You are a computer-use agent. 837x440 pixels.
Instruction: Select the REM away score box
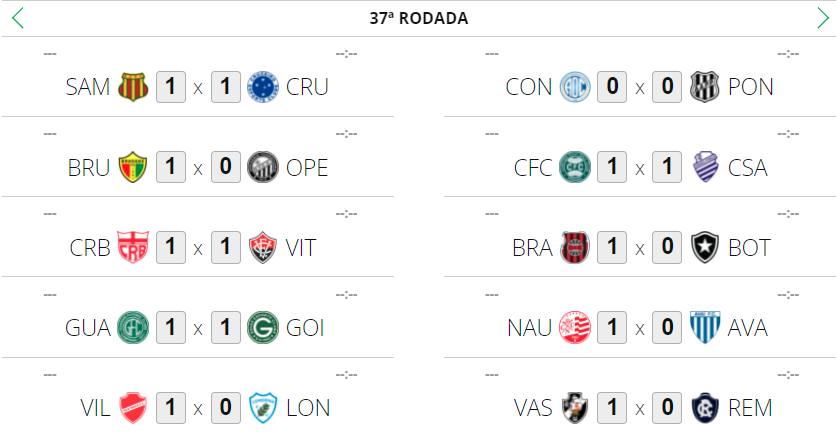[x=667, y=407]
